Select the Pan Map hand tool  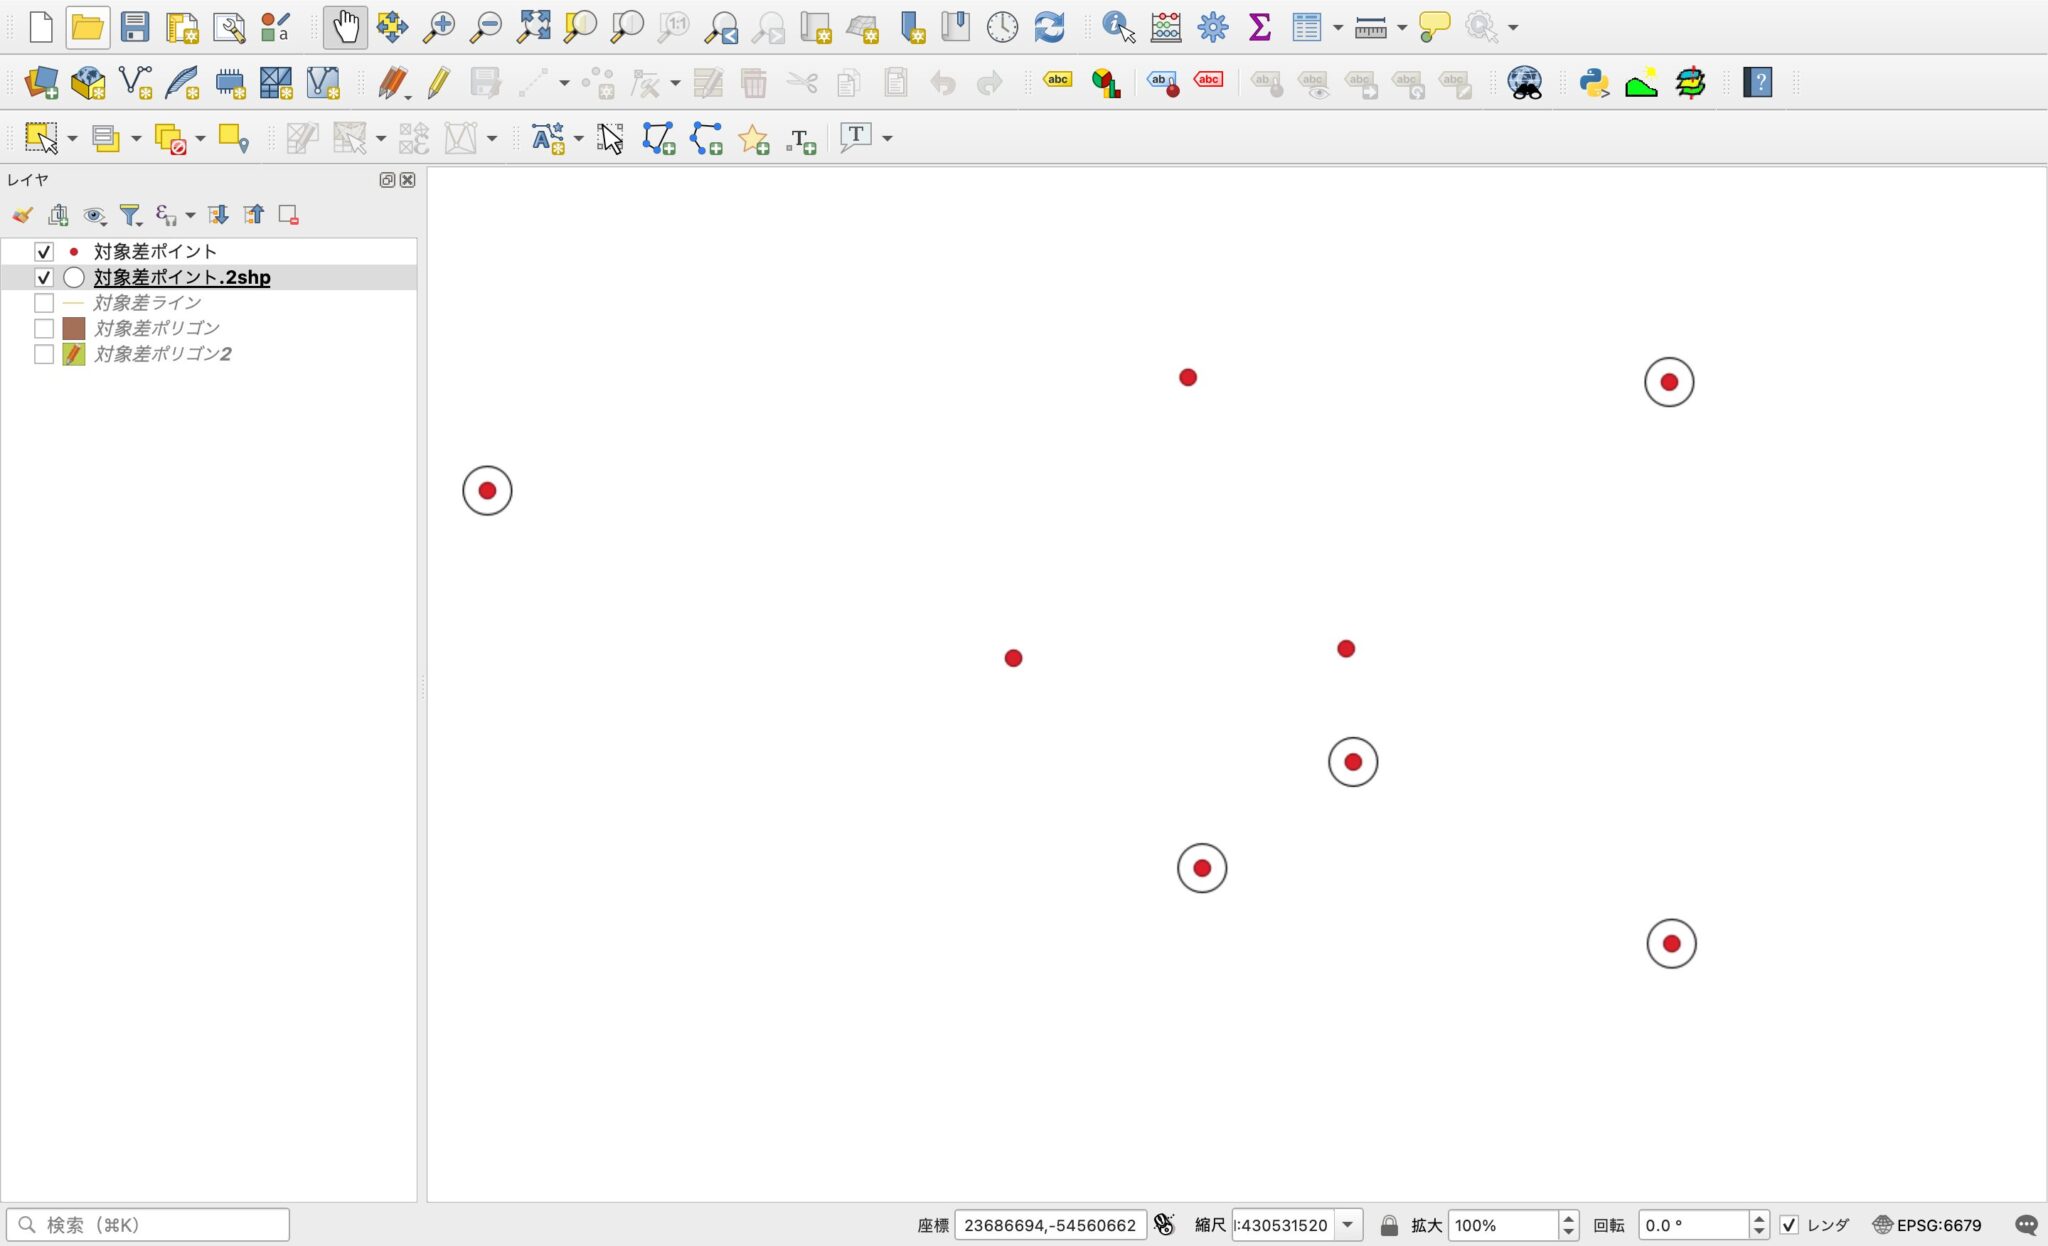coord(345,27)
